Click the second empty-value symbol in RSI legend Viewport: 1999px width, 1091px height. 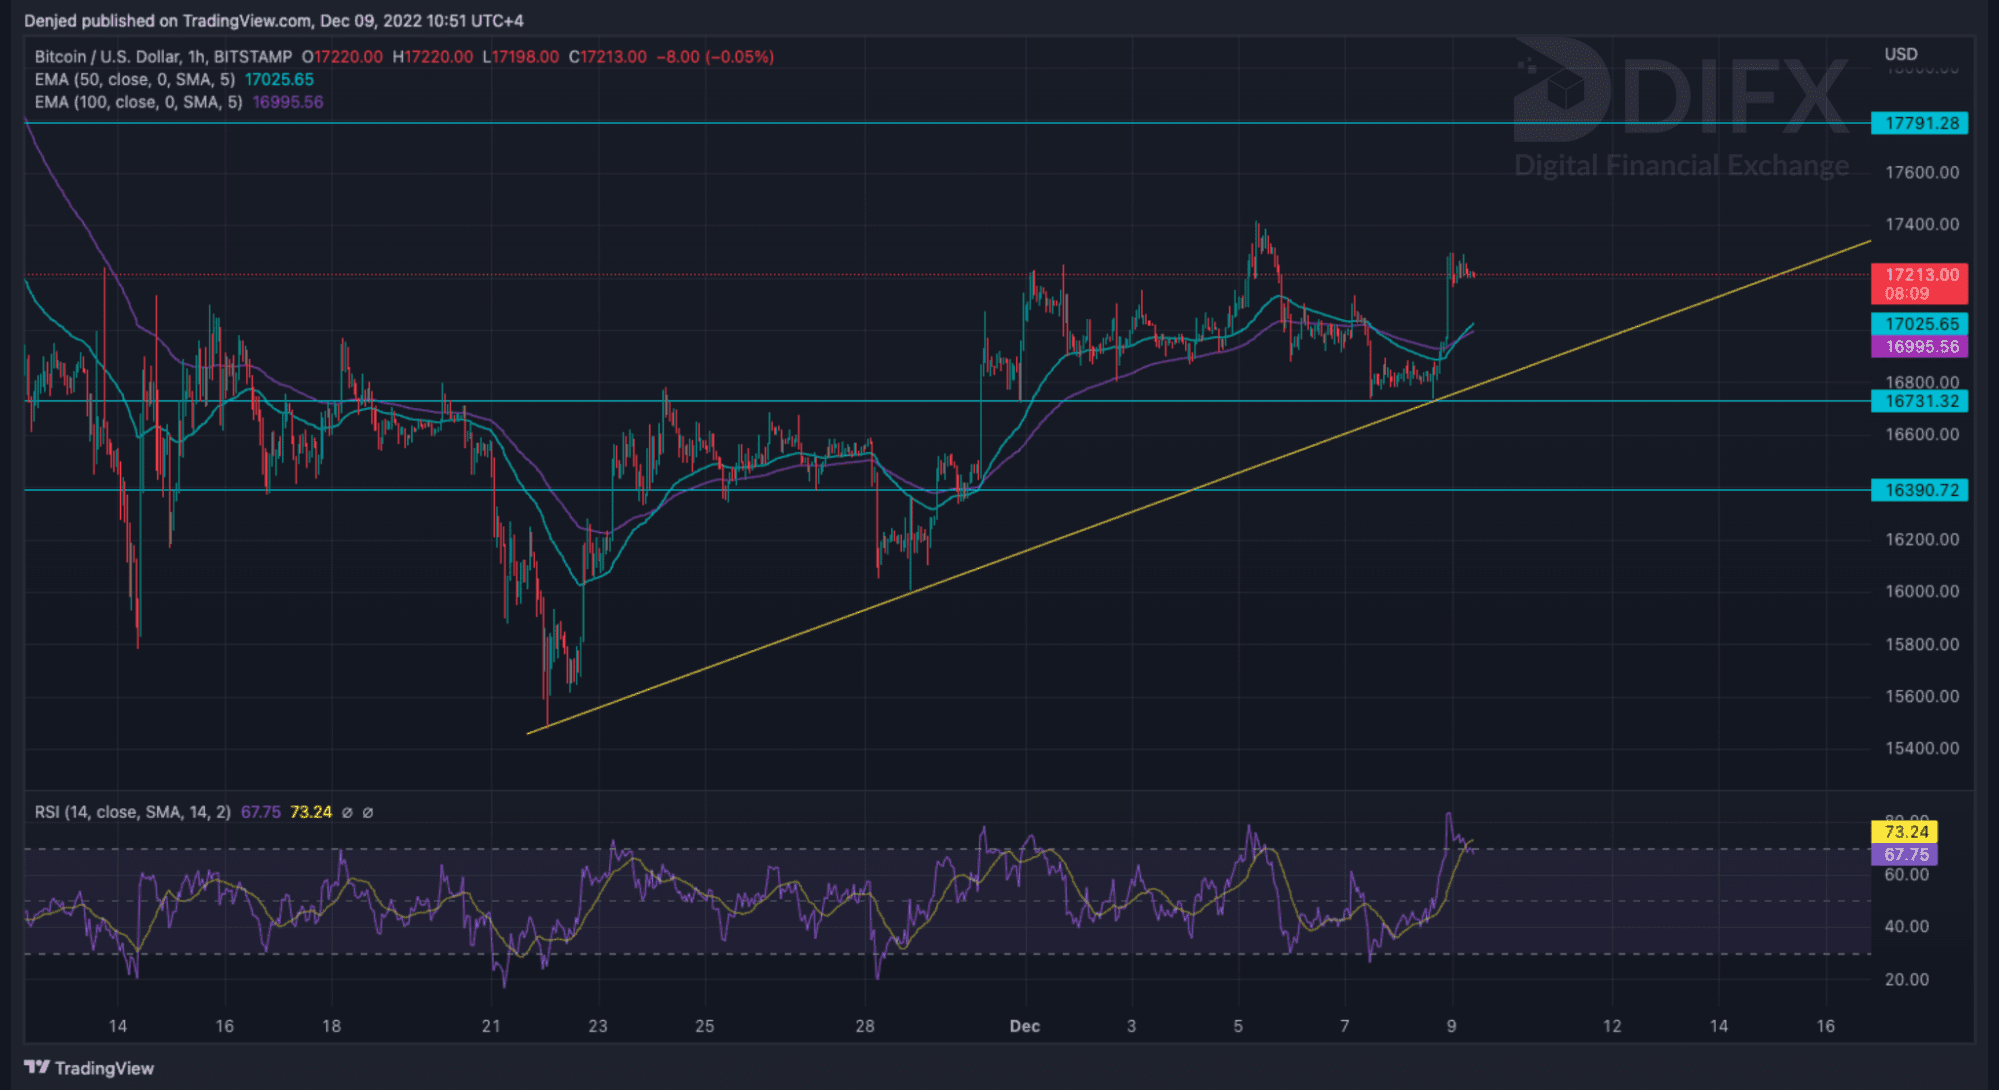[x=368, y=812]
